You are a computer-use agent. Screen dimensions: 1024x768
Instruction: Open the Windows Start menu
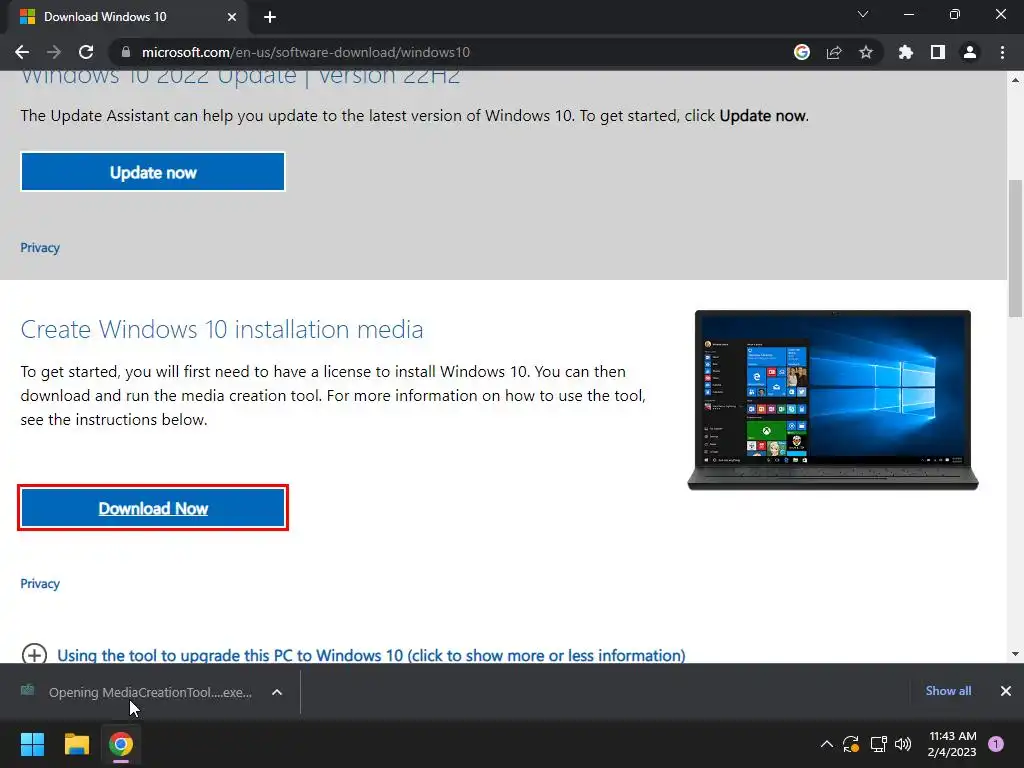click(32, 744)
